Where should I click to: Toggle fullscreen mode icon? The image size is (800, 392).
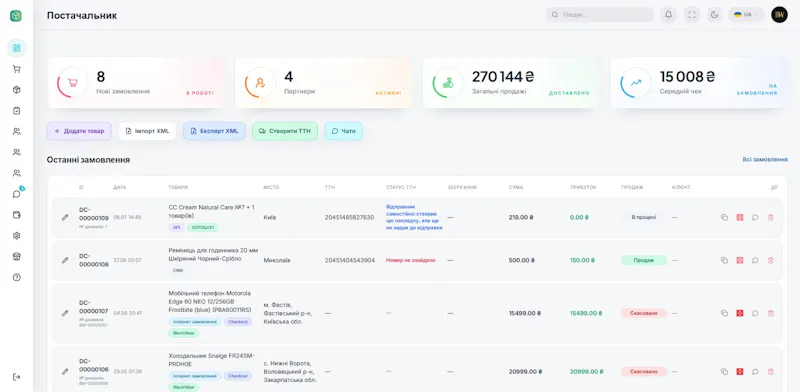[692, 15]
